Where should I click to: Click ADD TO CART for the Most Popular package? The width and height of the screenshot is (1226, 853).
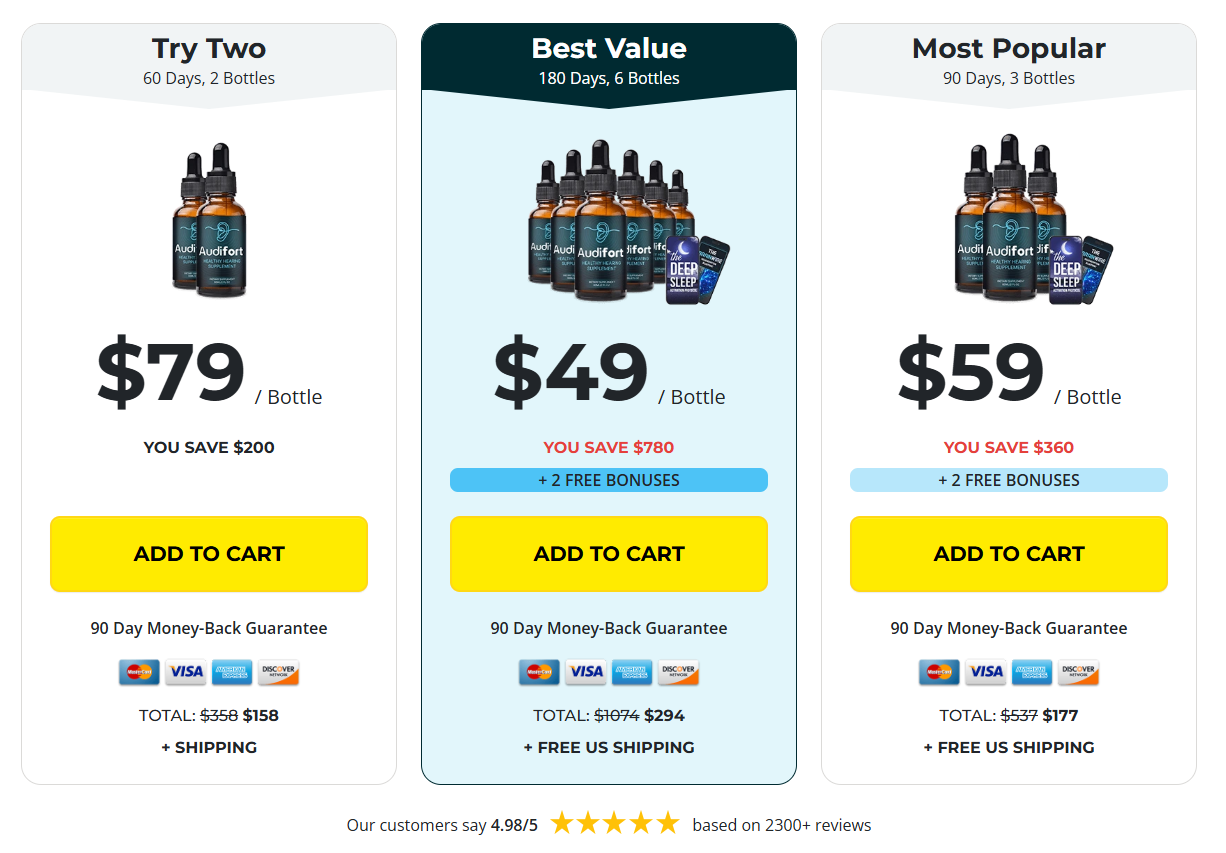(1008, 553)
